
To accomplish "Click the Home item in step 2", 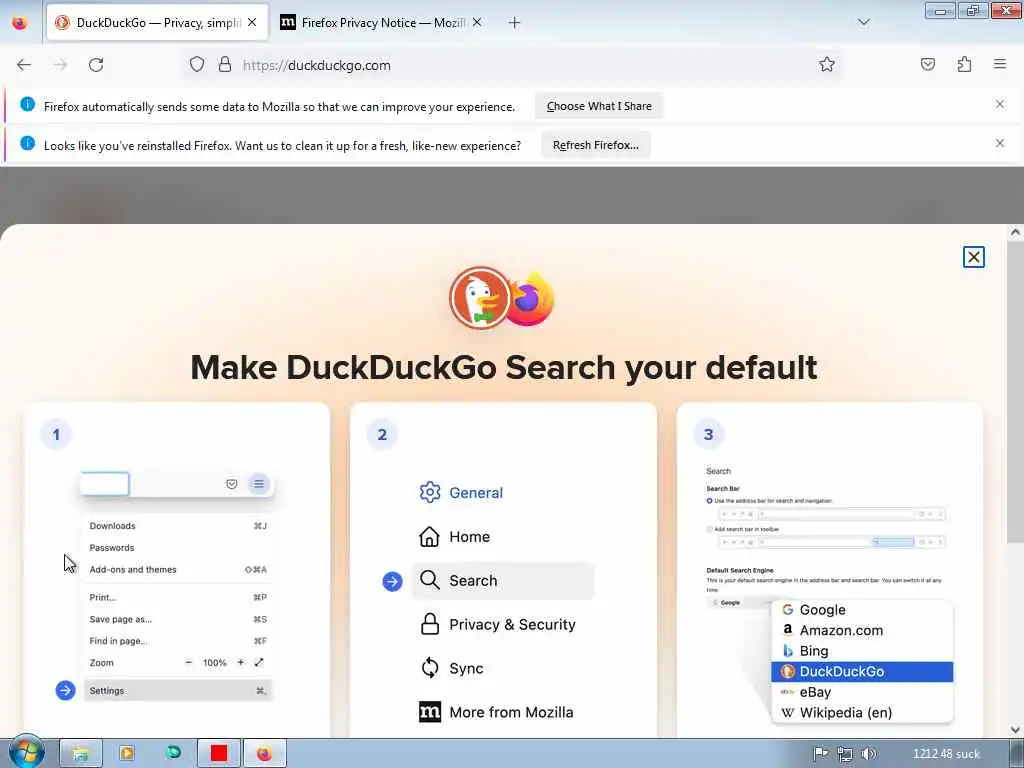I will 455,537.
